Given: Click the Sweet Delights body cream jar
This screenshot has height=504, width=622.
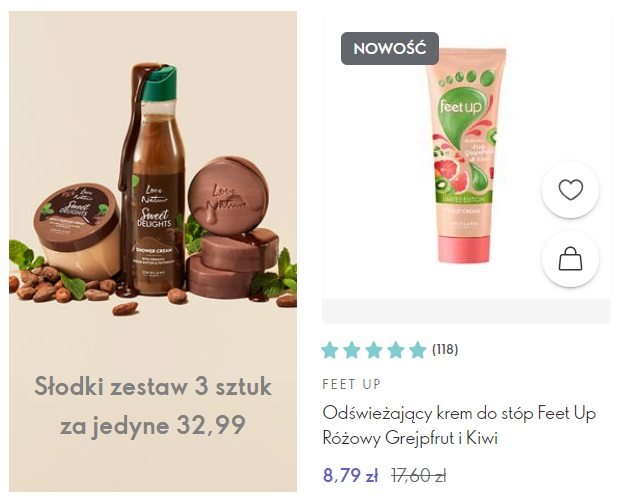Looking at the screenshot, I should tap(77, 231).
